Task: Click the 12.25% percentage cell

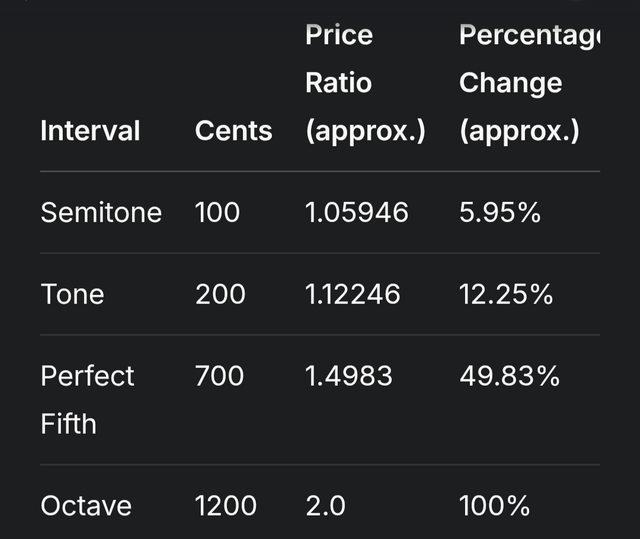Action: pos(506,294)
